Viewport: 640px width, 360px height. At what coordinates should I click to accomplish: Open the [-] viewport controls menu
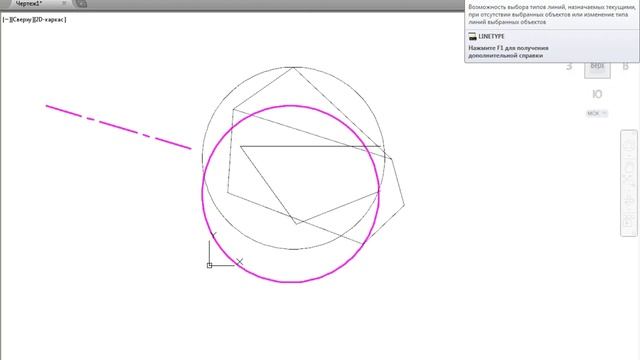(x=6, y=19)
